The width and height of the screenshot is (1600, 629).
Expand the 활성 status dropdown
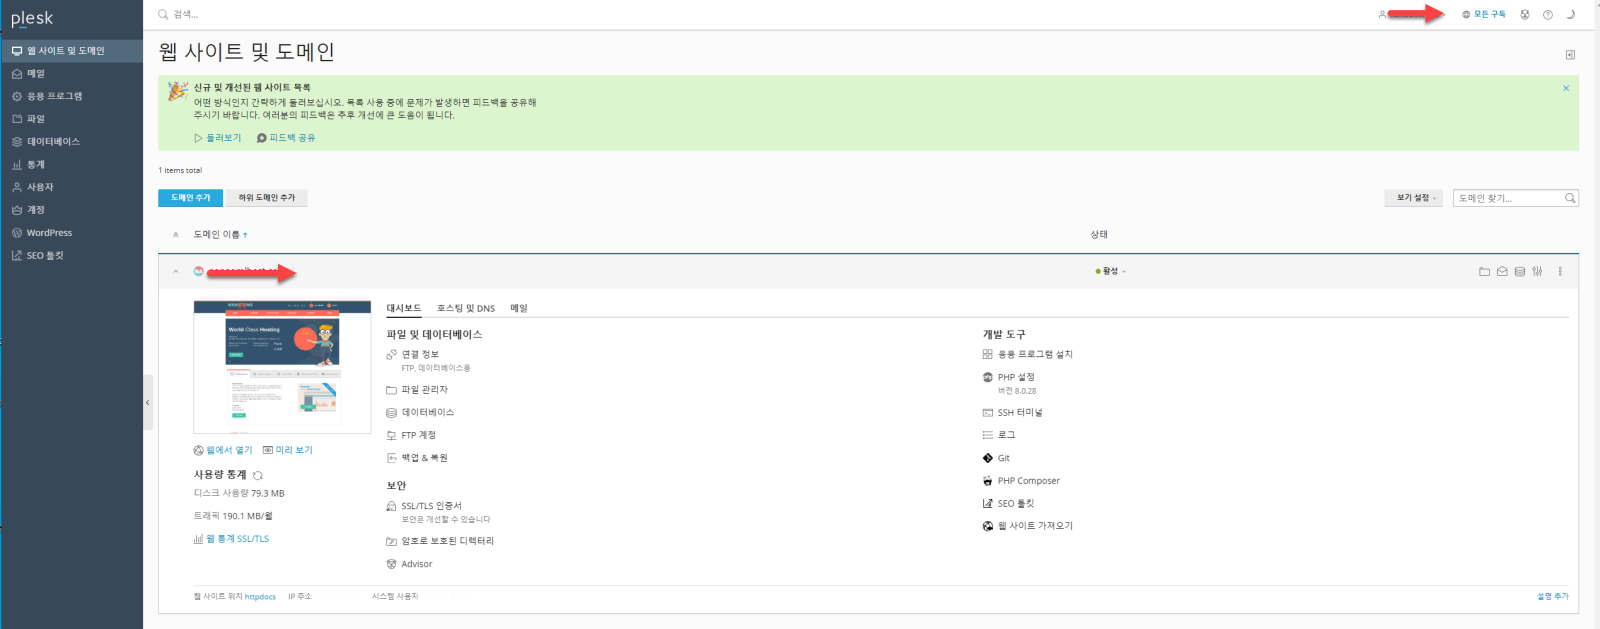point(1111,271)
